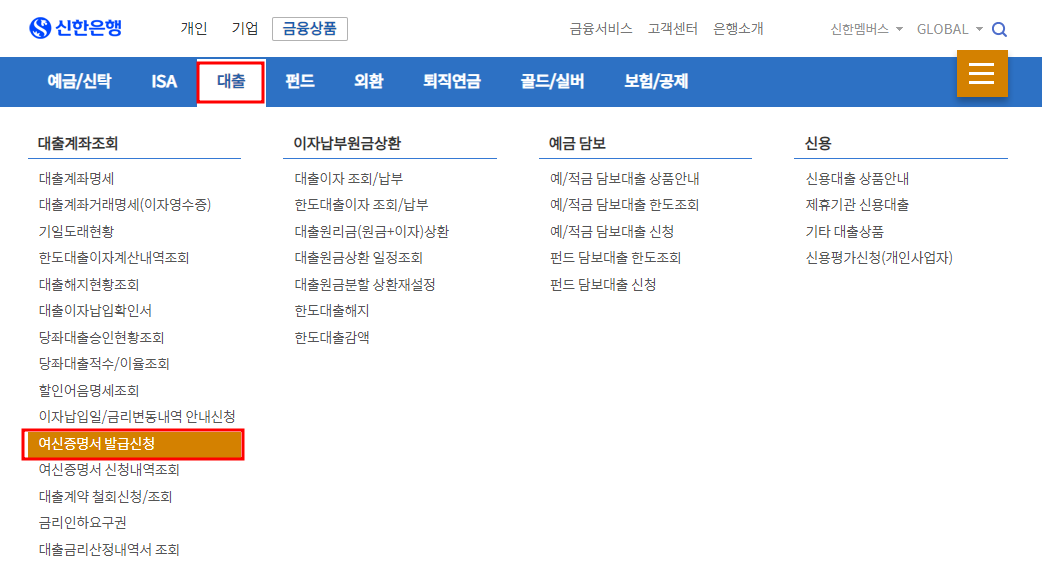The width and height of the screenshot is (1042, 573).
Task: Switch to the 퇴직연금 tab
Action: pos(452,81)
